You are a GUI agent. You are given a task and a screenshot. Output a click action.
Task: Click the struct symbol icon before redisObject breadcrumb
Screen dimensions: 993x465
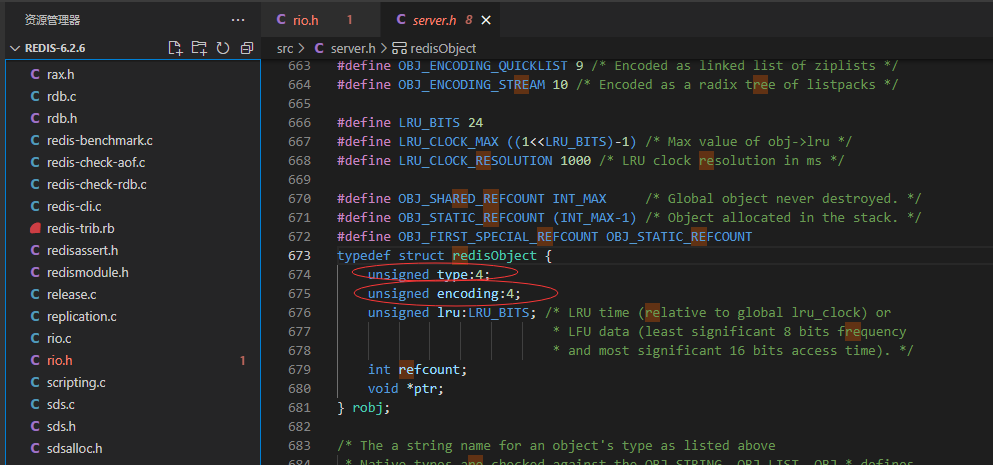point(400,48)
